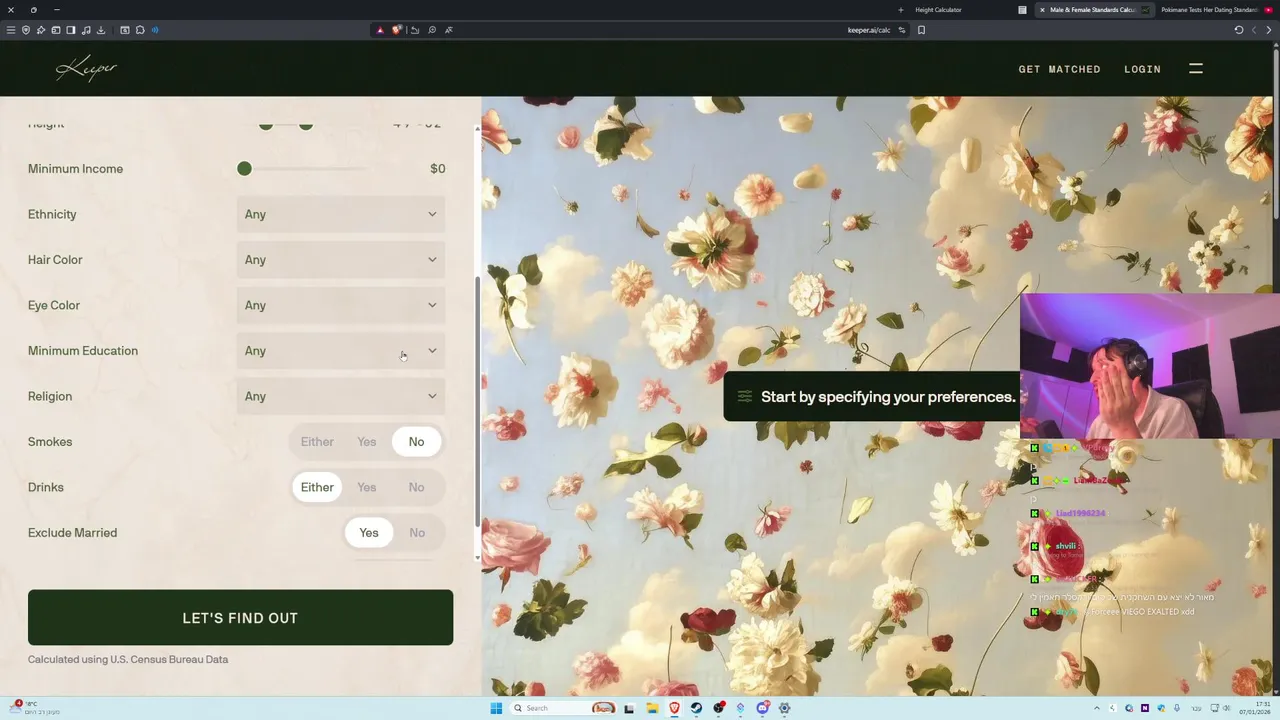This screenshot has height=720, width=1280.
Task: Click the Minimum Income value $0
Action: pyautogui.click(x=437, y=169)
